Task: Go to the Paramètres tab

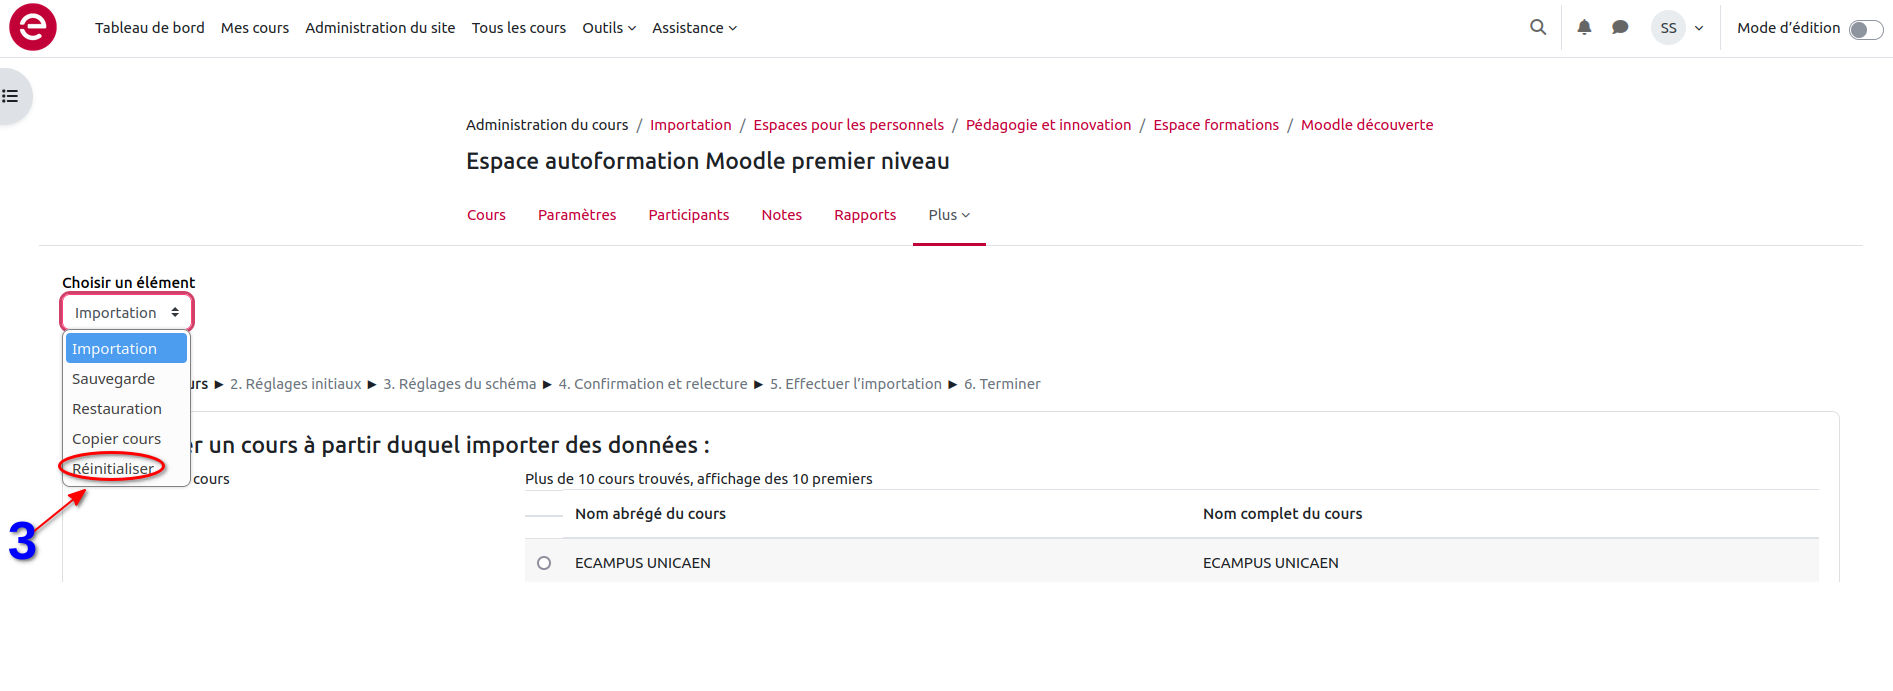Action: pos(577,215)
